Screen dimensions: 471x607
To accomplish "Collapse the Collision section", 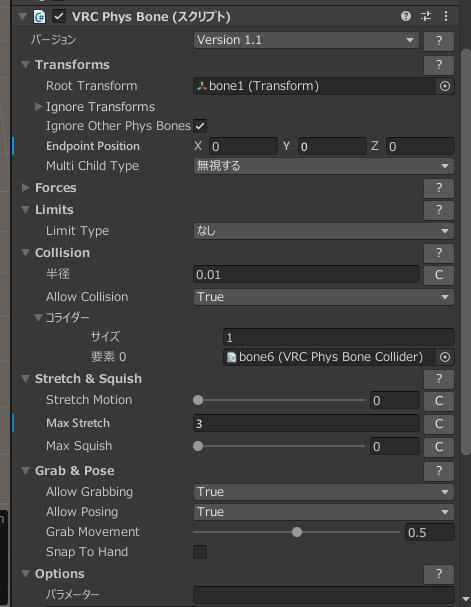I will coord(26,253).
